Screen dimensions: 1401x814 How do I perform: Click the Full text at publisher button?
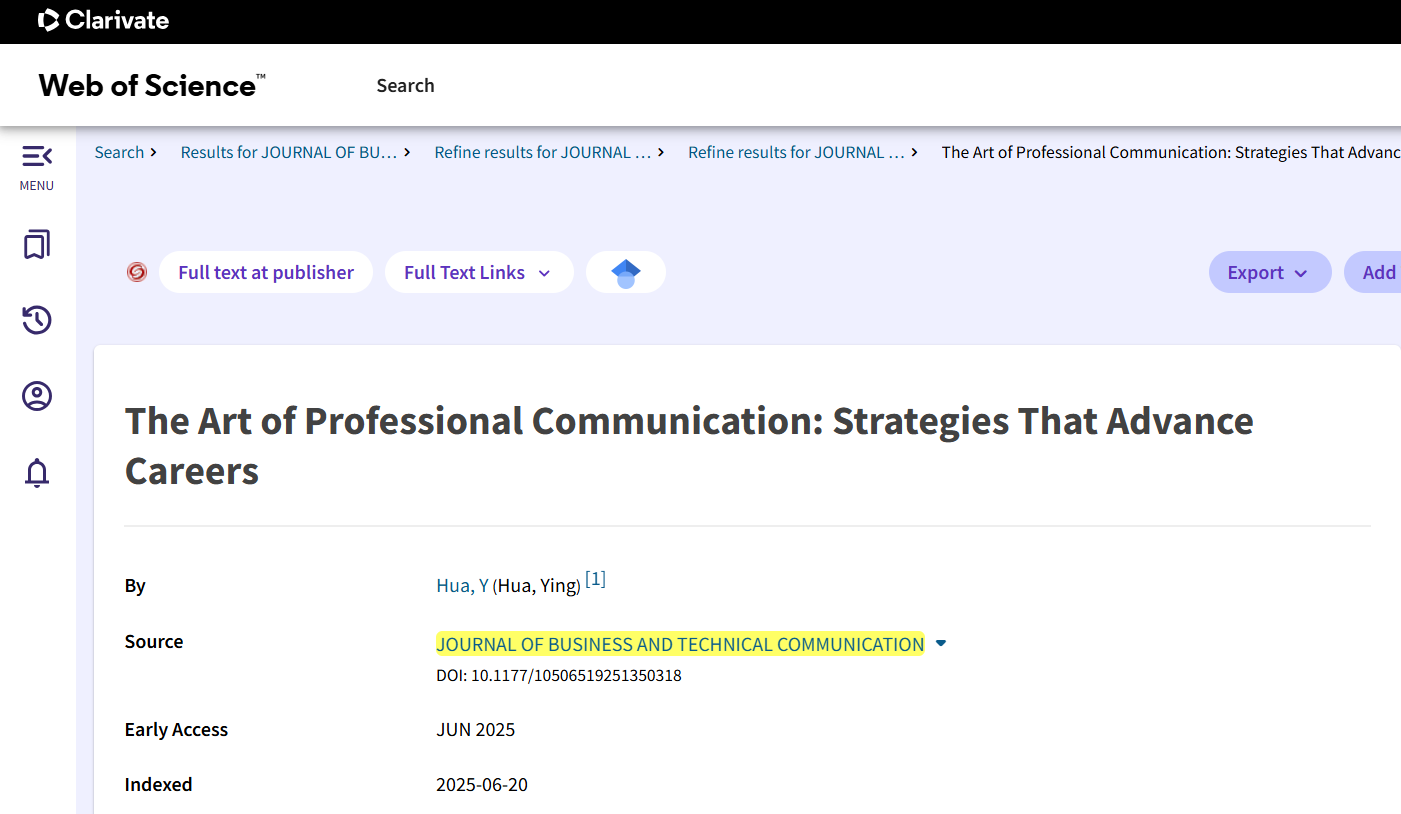[x=266, y=272]
